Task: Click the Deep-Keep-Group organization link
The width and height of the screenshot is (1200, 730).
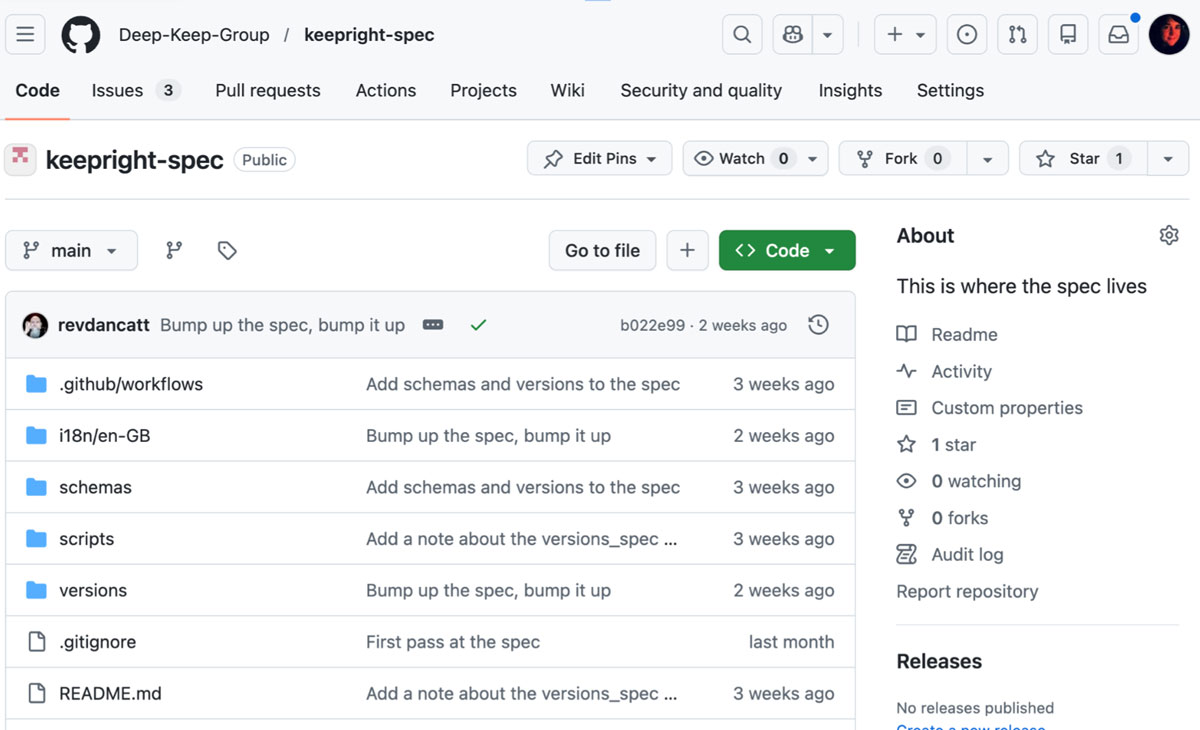Action: [x=194, y=35]
